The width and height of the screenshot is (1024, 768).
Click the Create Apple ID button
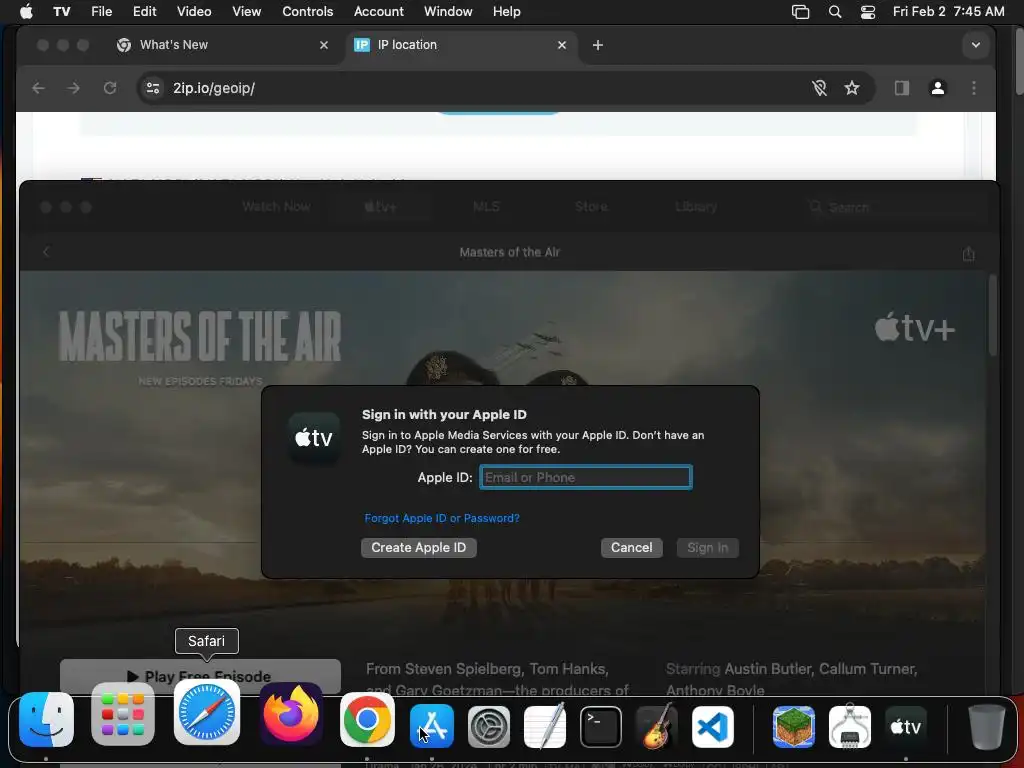(419, 547)
